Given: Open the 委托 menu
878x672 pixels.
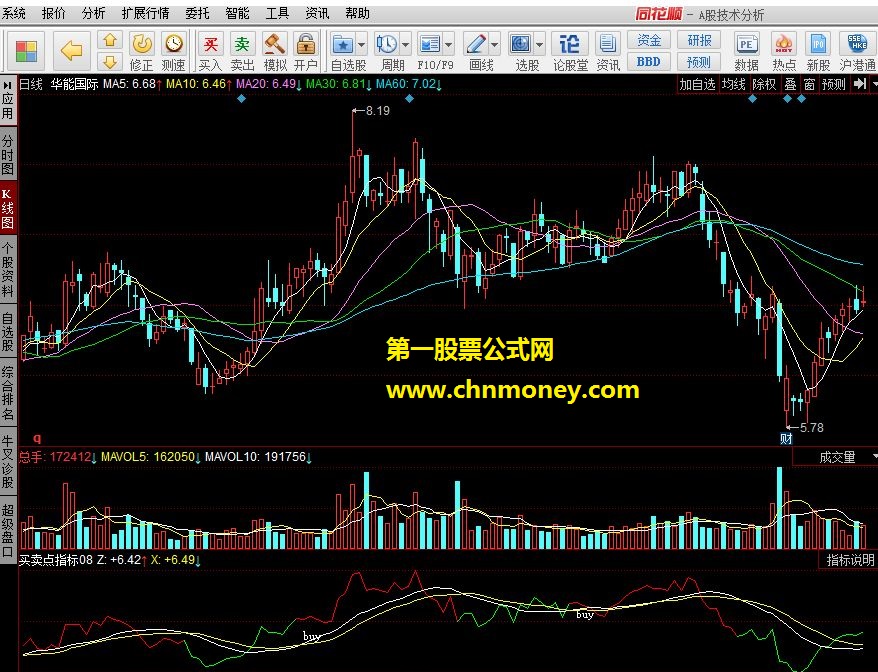Looking at the screenshot, I should 197,13.
